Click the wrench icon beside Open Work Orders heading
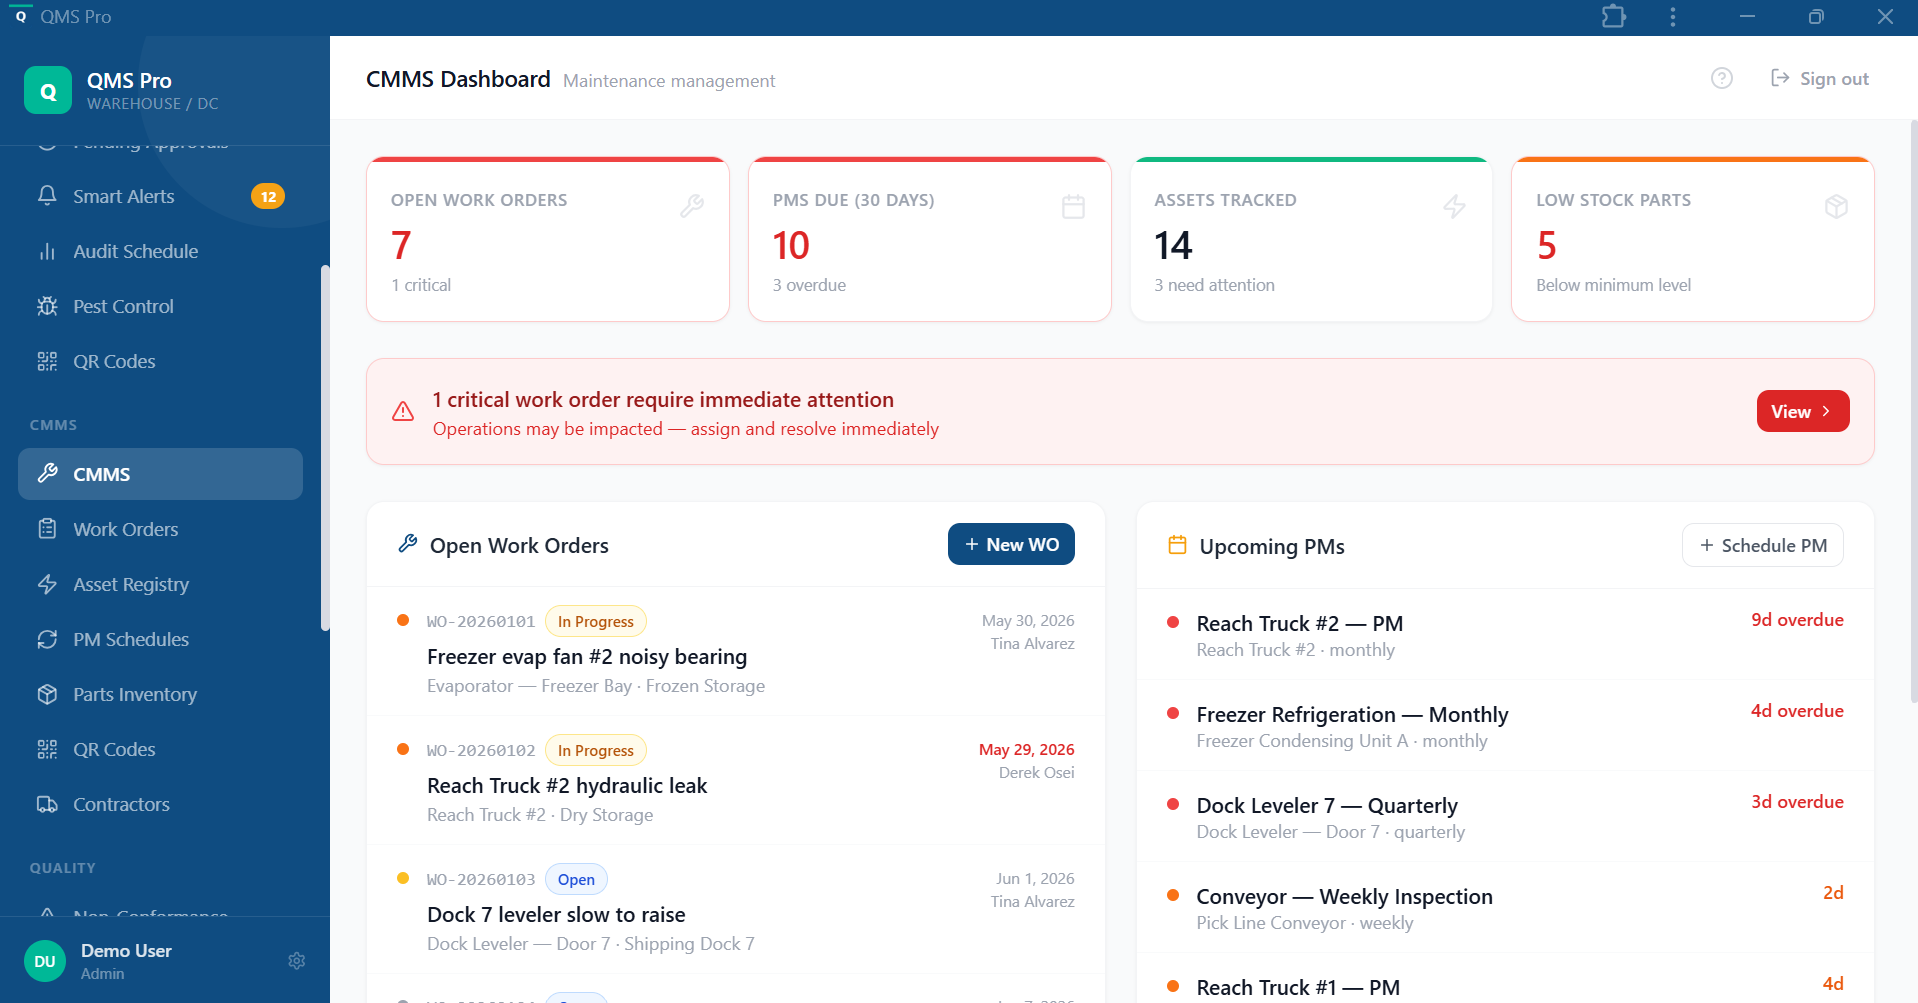 pyautogui.click(x=408, y=544)
